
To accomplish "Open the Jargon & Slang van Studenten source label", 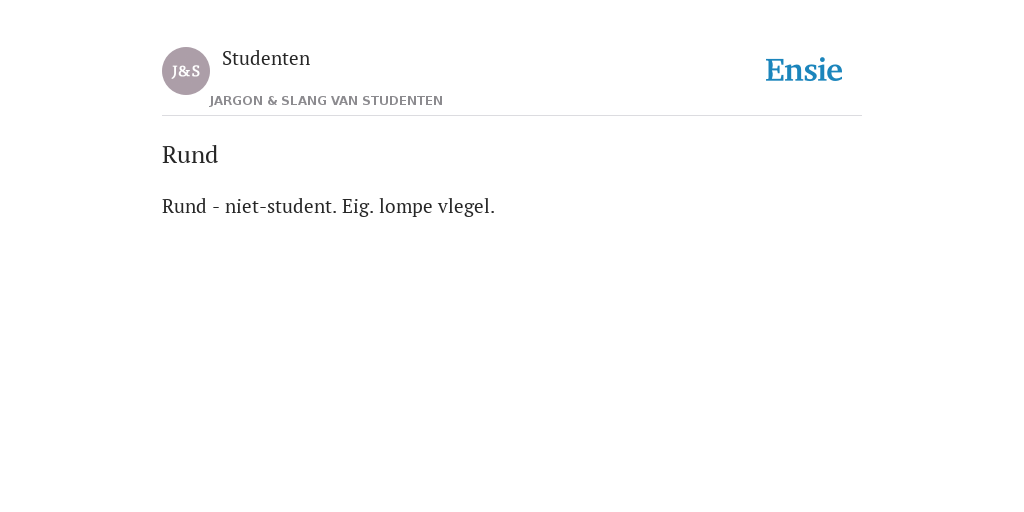I will click(x=326, y=101).
